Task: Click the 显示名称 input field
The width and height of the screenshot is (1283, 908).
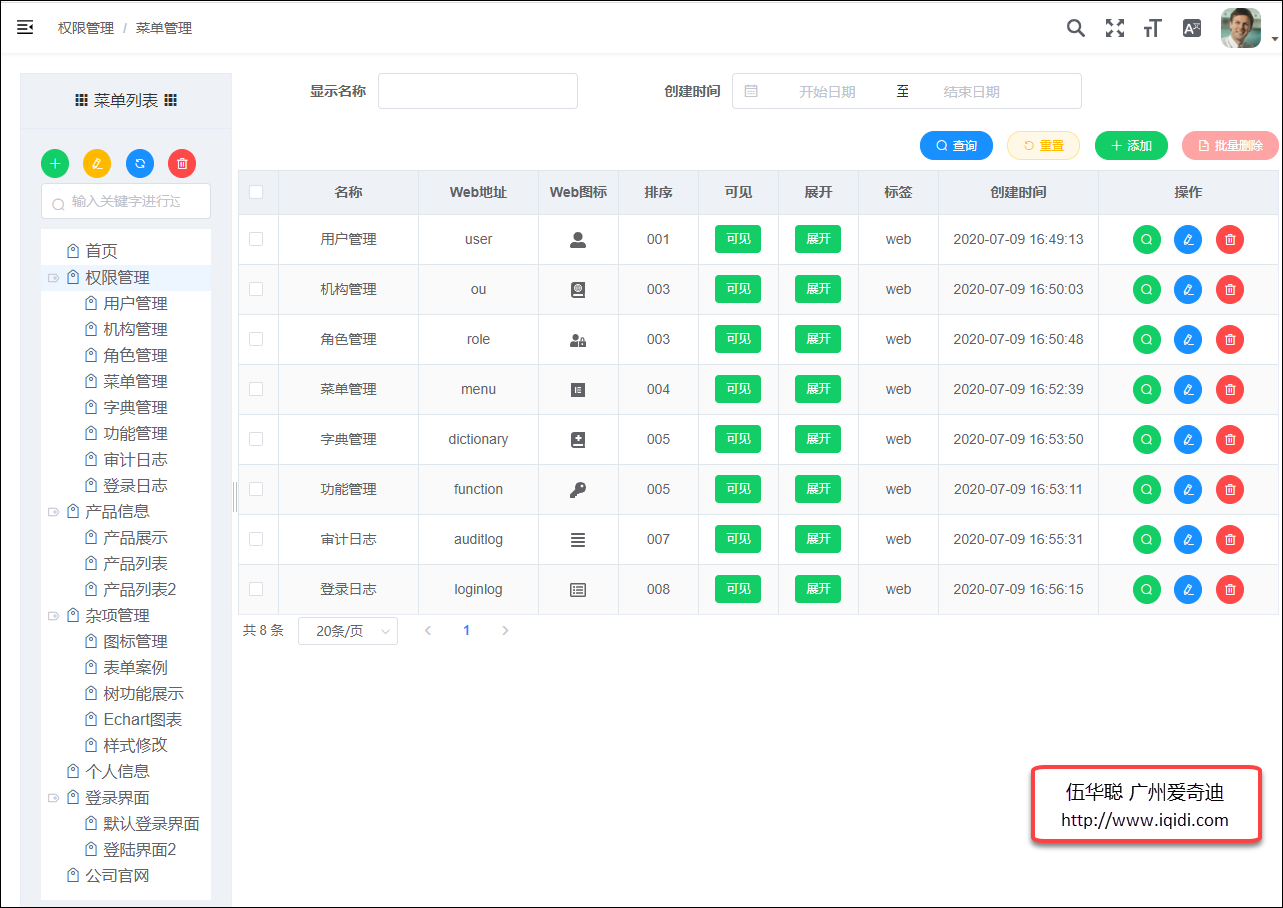Action: coord(478,91)
